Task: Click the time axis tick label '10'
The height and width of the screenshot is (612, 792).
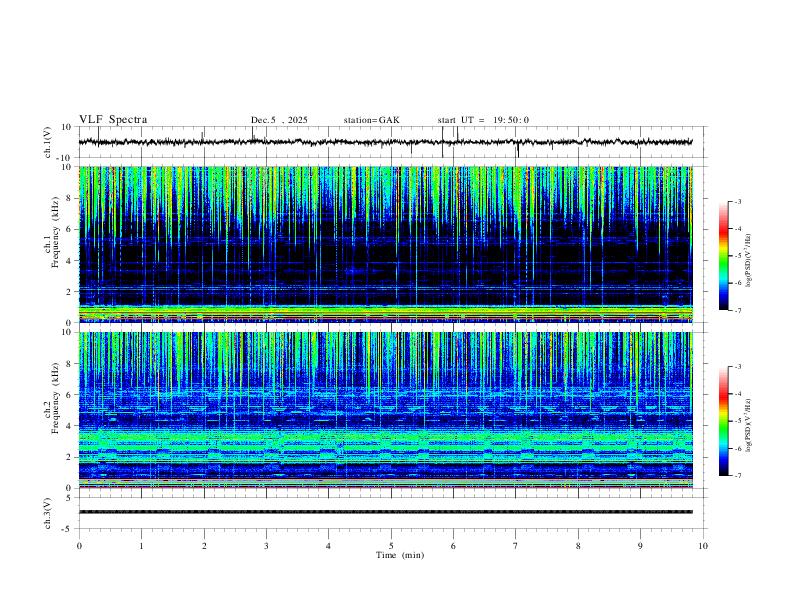Action: coord(703,546)
